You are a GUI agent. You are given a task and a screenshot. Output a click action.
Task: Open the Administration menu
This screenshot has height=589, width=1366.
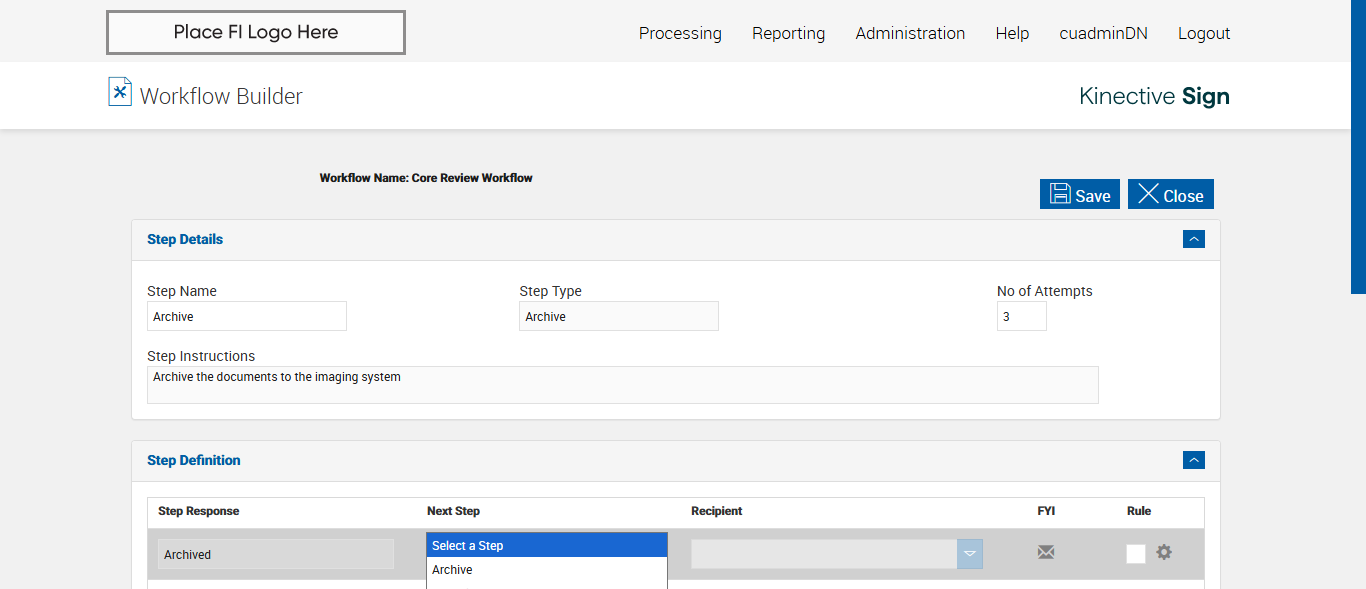click(910, 33)
